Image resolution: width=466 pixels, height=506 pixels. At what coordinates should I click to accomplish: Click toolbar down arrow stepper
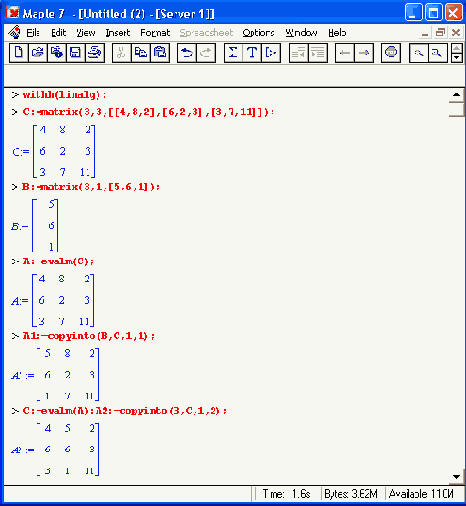click(x=457, y=58)
